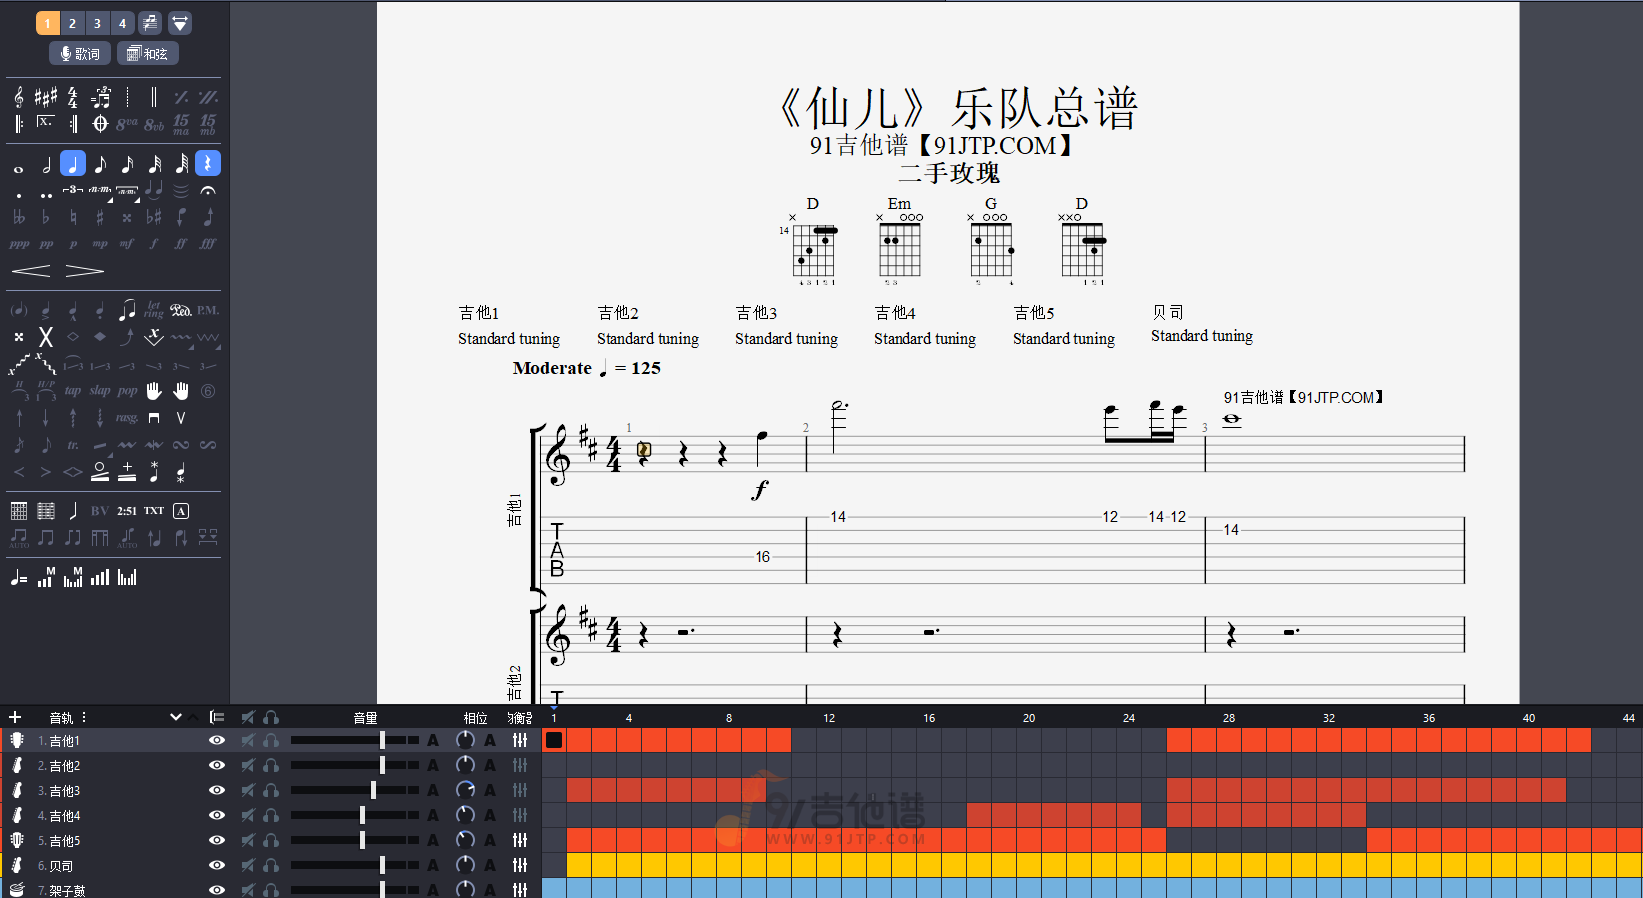The width and height of the screenshot is (1643, 898).
Task: Open the 吉他5 equalizer icon
Action: tap(520, 840)
